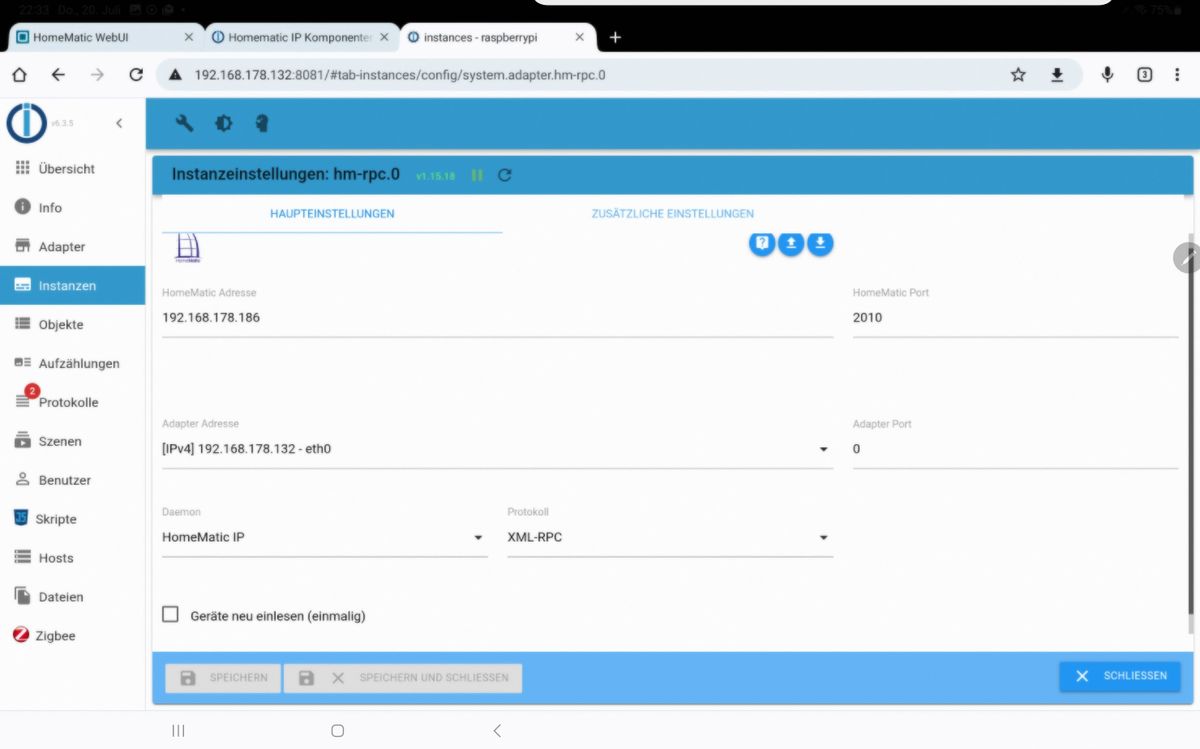Bookmark this page with the star
1200x749 pixels.
(x=1018, y=75)
